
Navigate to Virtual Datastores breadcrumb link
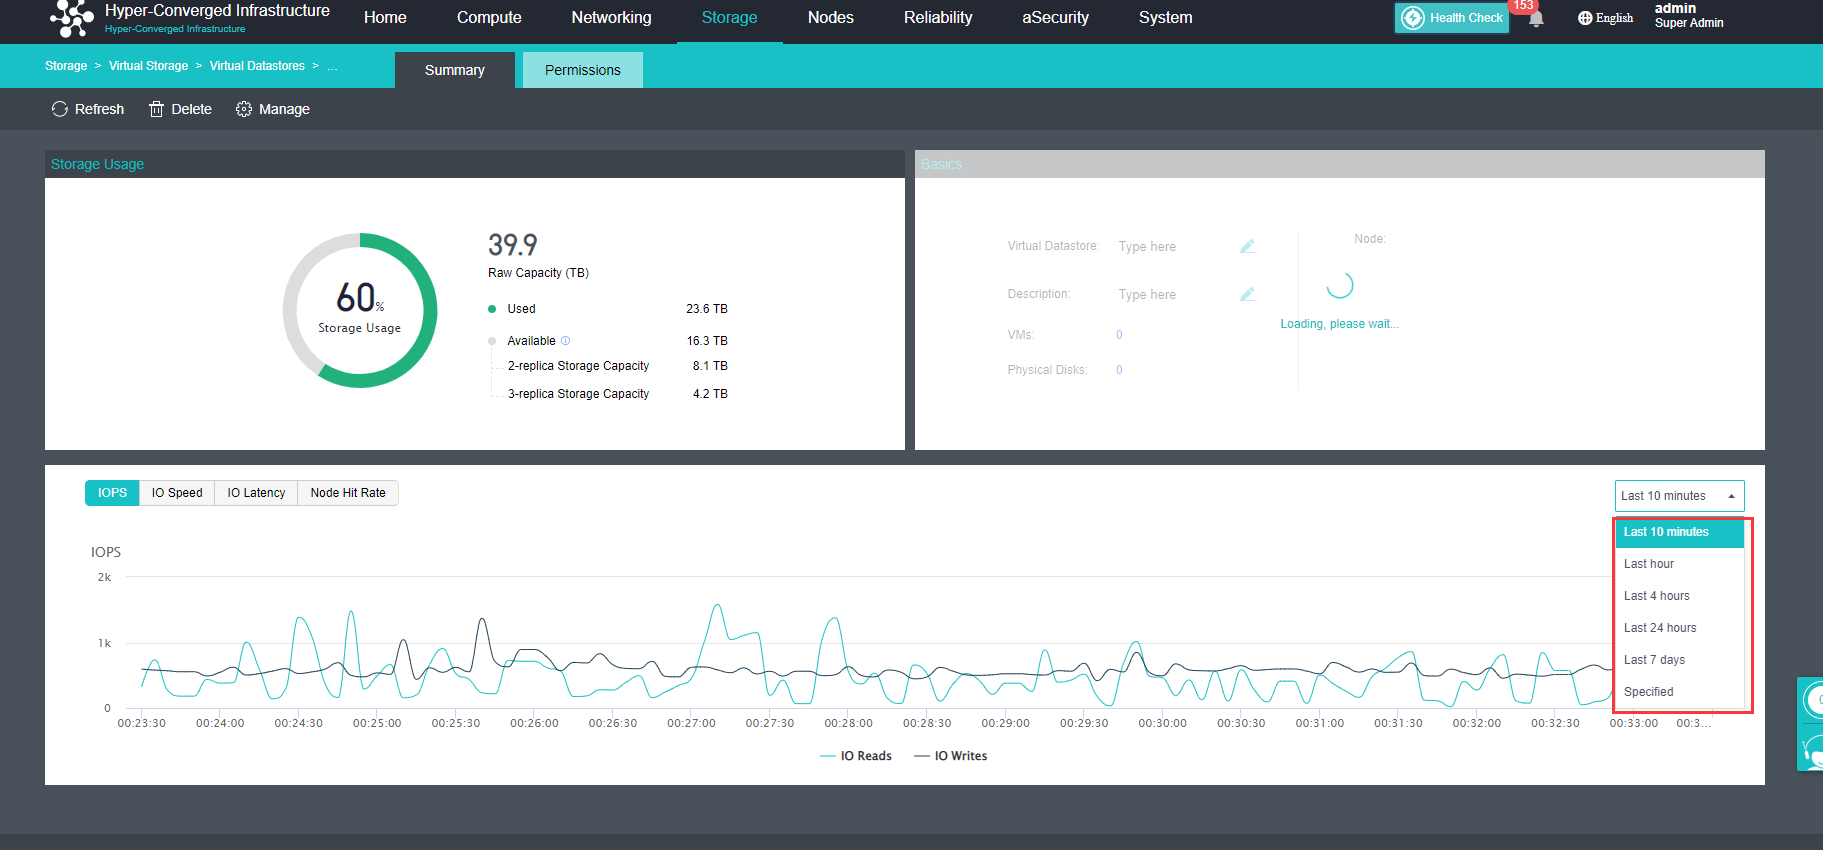tap(257, 66)
